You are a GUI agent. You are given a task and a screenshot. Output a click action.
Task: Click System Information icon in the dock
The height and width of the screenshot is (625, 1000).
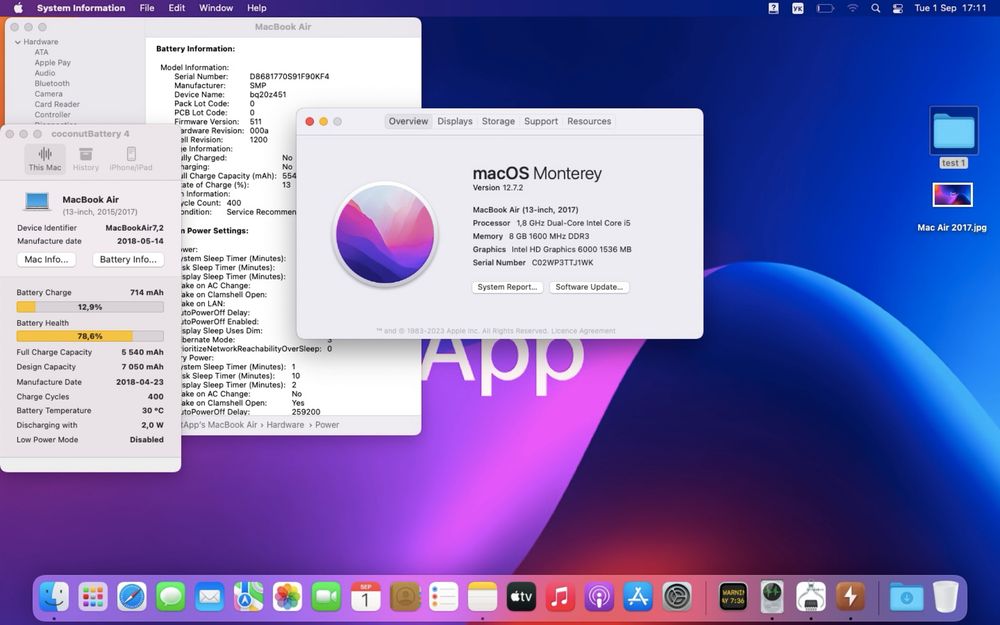coord(811,598)
